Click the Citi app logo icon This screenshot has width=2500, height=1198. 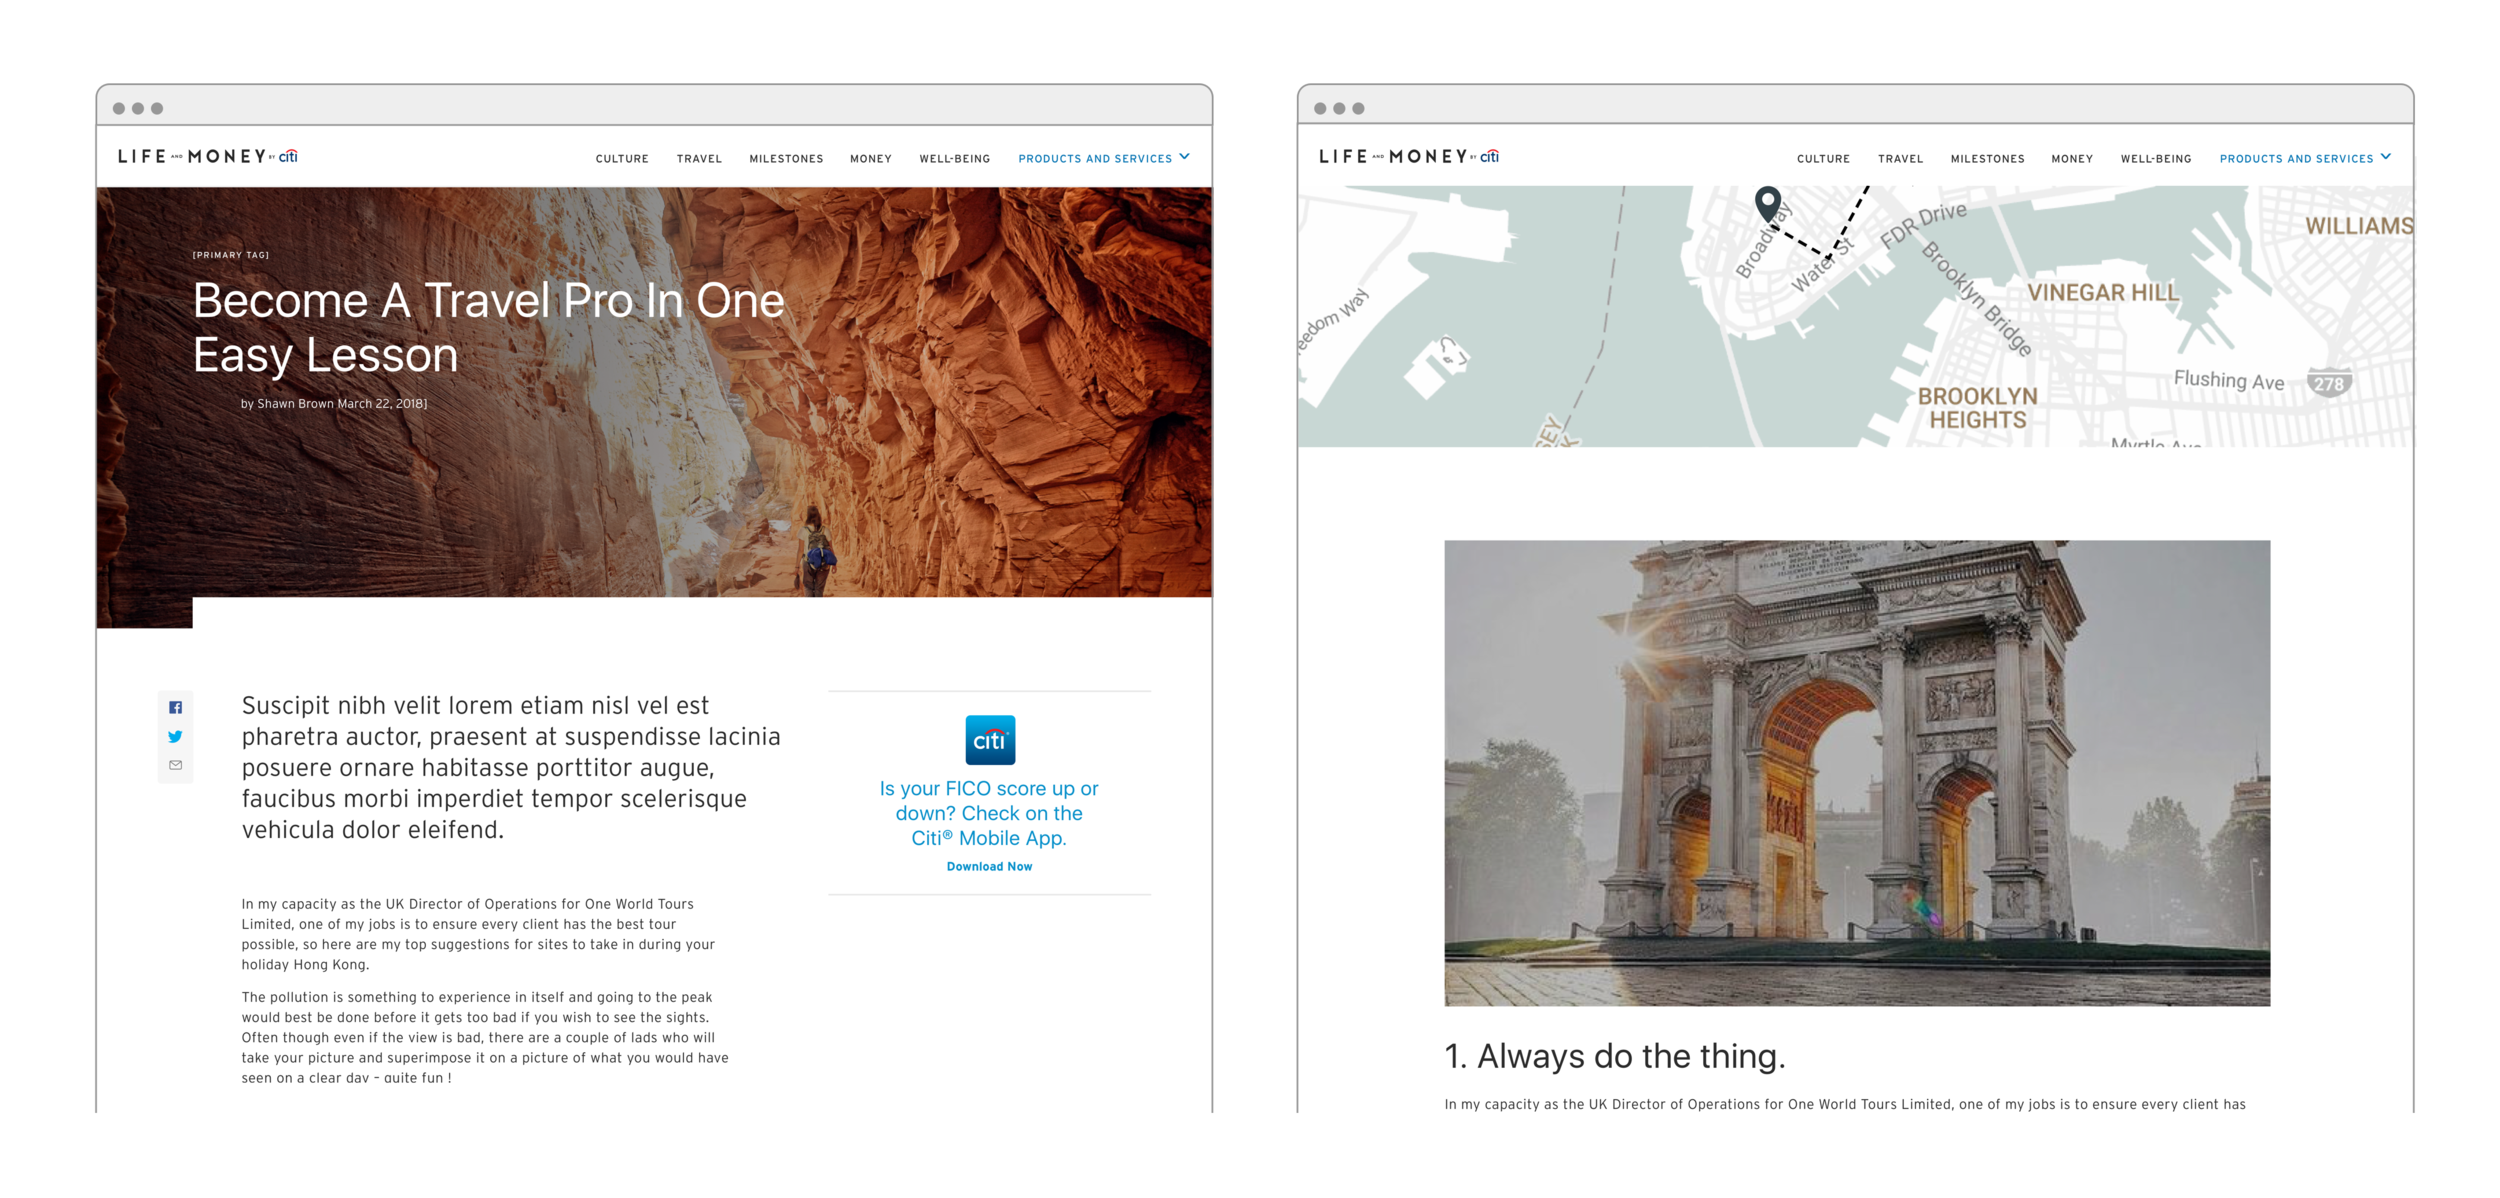[x=989, y=740]
